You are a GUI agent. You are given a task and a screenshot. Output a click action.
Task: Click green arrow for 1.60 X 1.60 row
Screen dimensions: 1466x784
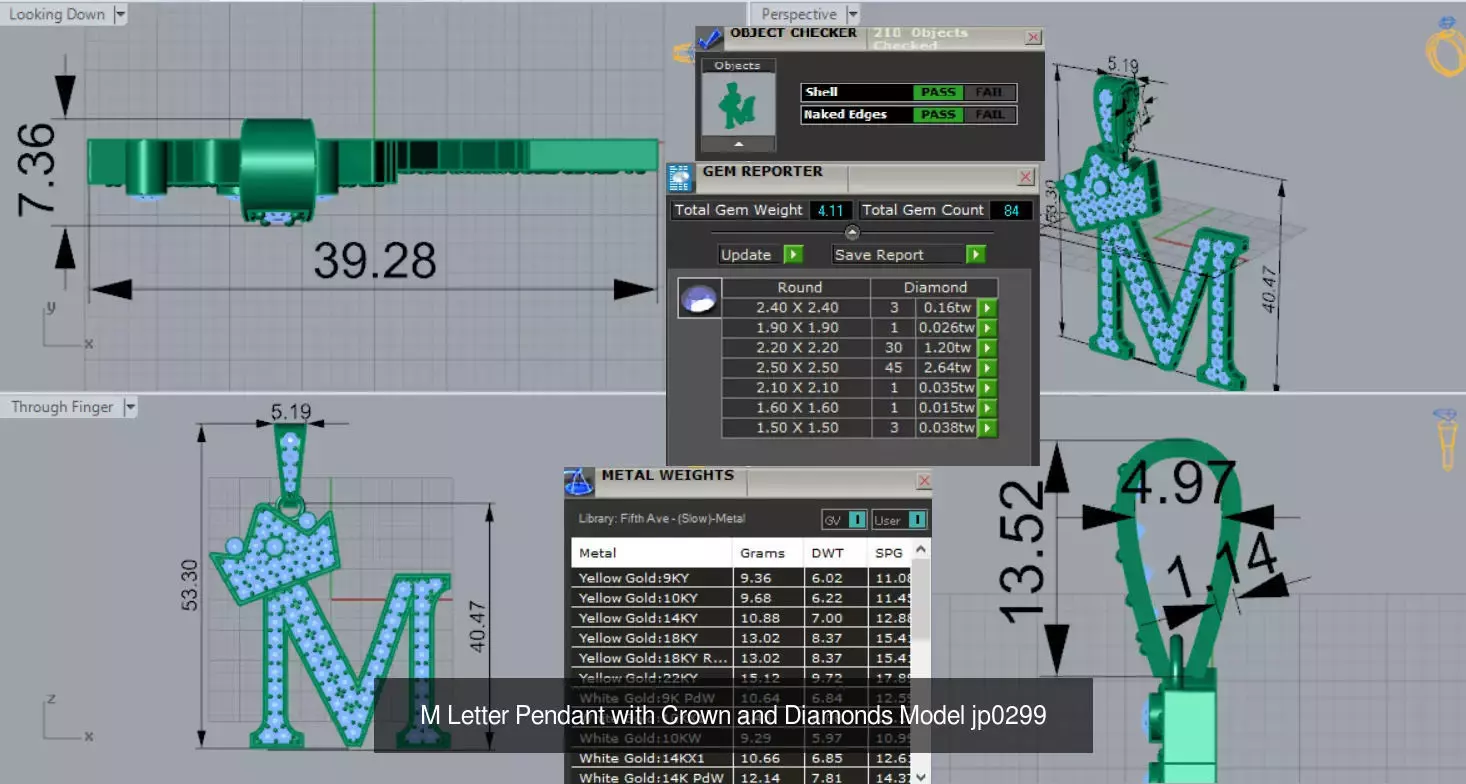point(987,408)
